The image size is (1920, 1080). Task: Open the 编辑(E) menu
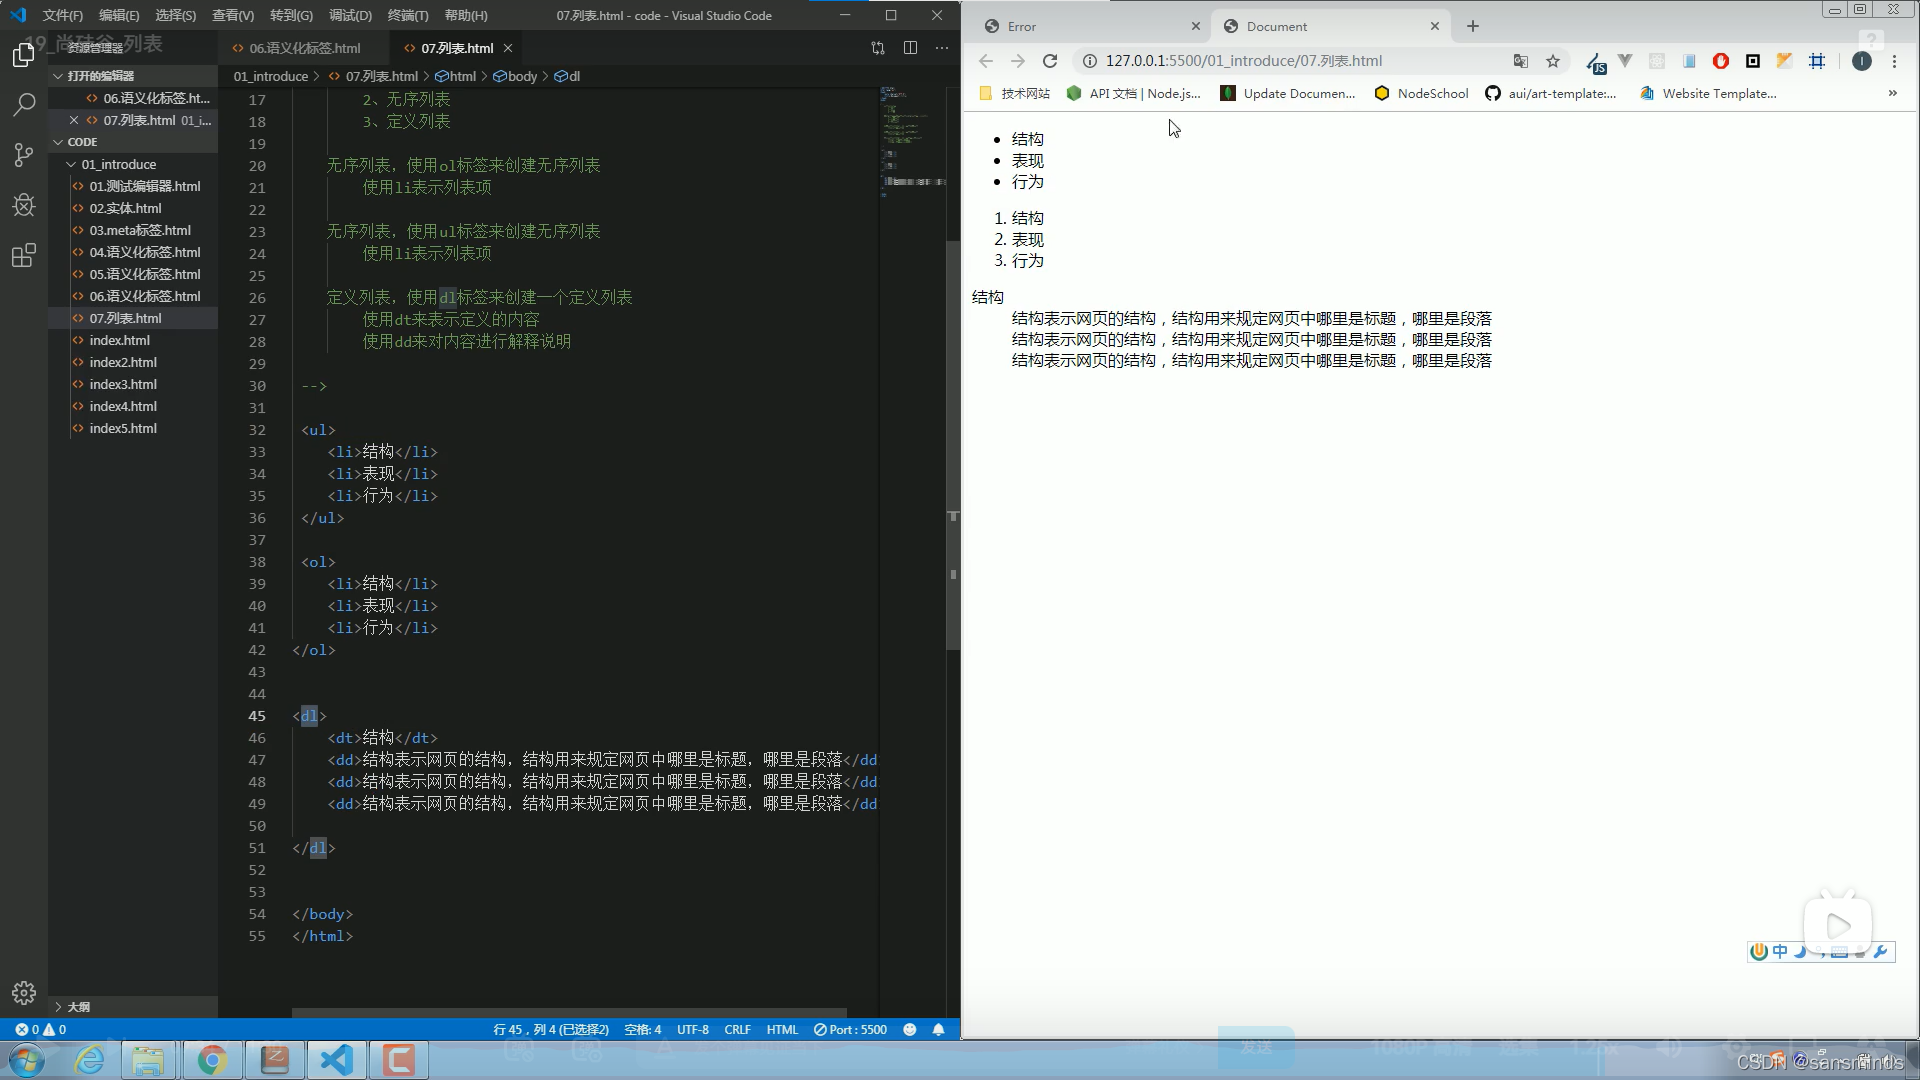119,15
